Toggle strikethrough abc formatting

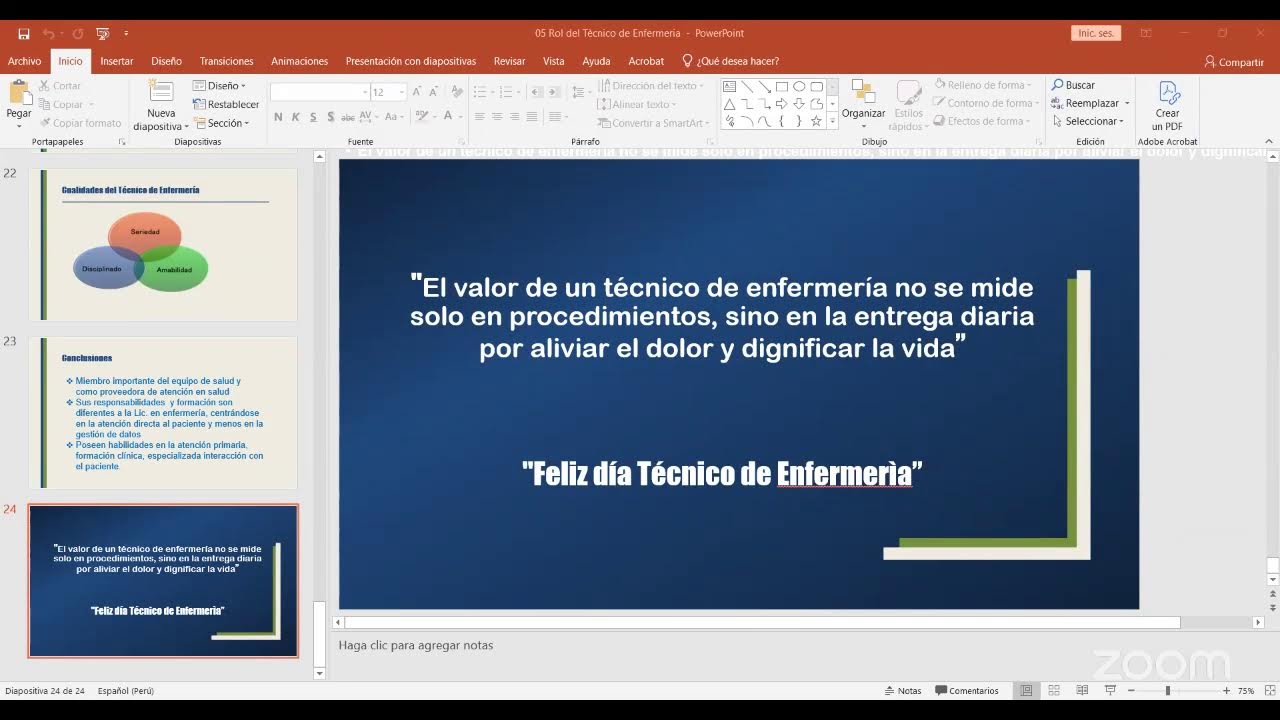pyautogui.click(x=347, y=117)
